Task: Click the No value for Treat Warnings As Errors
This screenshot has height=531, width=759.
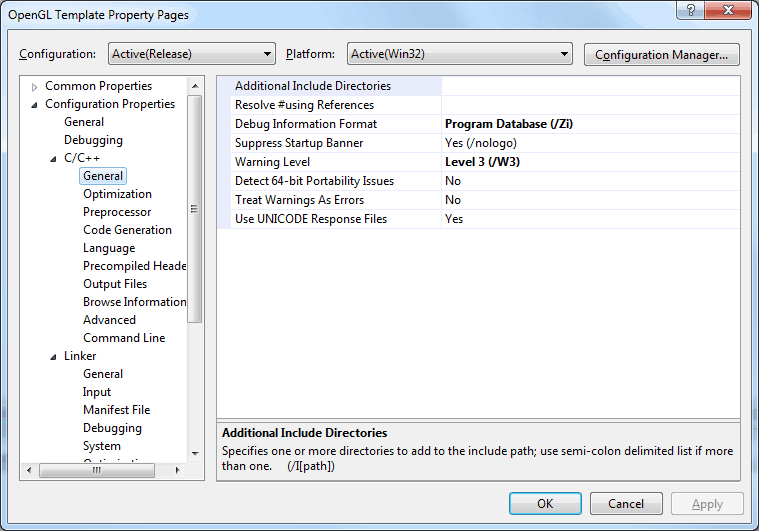Action: pos(591,200)
